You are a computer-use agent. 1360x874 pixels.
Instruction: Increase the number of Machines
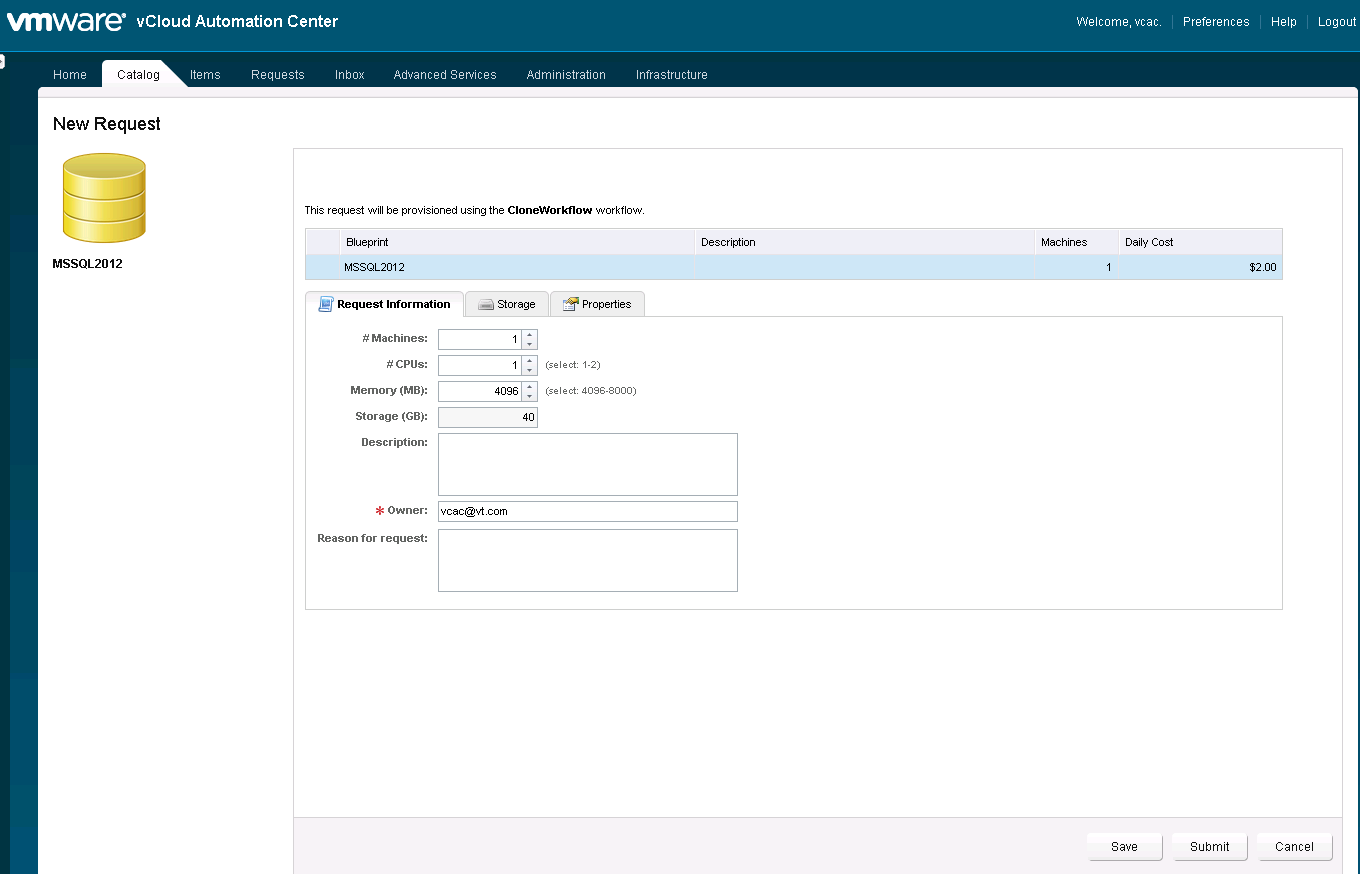[530, 335]
